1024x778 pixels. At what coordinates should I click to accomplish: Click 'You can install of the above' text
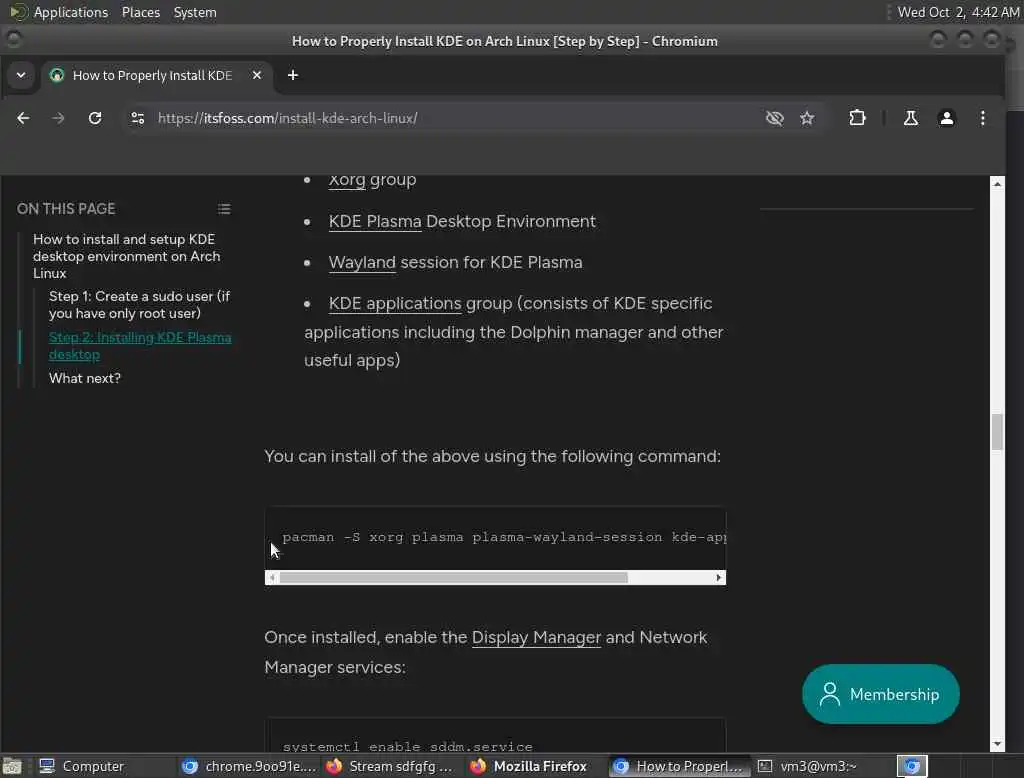[492, 457]
